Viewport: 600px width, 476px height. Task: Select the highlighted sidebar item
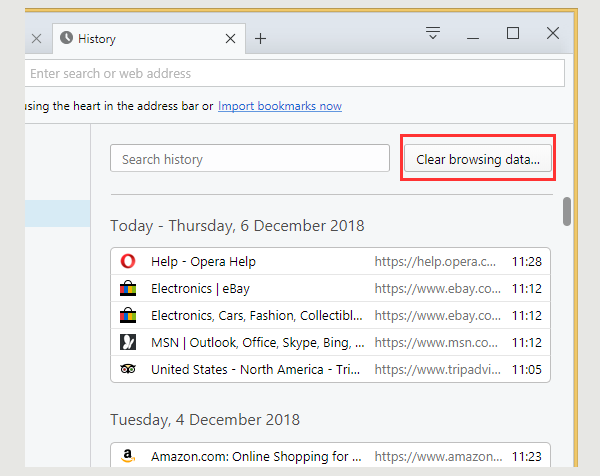[x=58, y=214]
